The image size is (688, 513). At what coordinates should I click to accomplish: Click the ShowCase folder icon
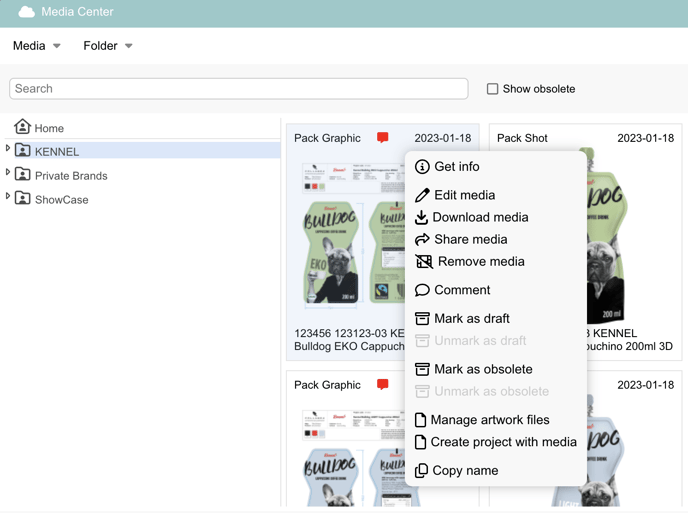point(22,198)
